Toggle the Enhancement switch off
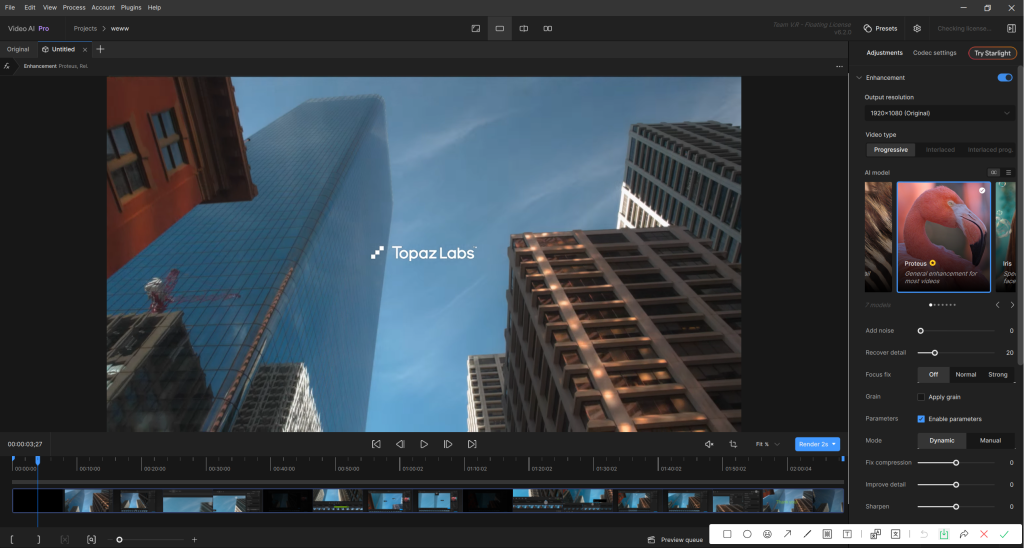The width and height of the screenshot is (1024, 548). (x=1004, y=78)
